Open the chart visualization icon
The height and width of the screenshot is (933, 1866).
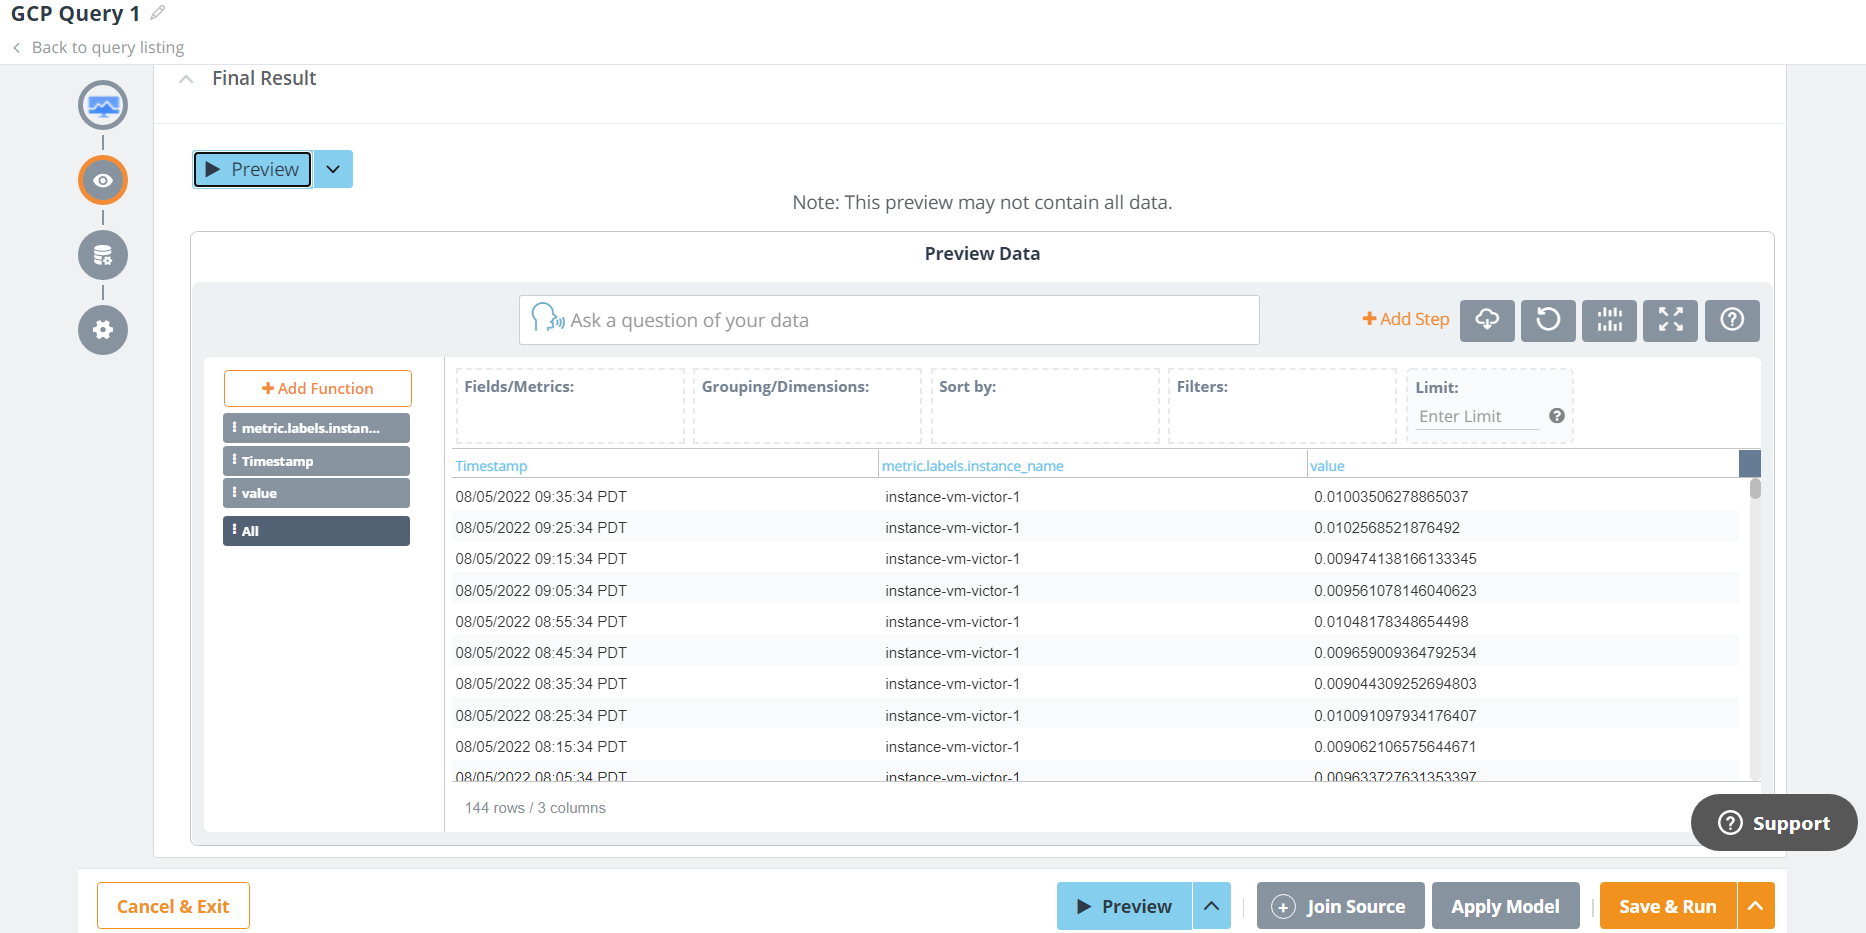1609,320
